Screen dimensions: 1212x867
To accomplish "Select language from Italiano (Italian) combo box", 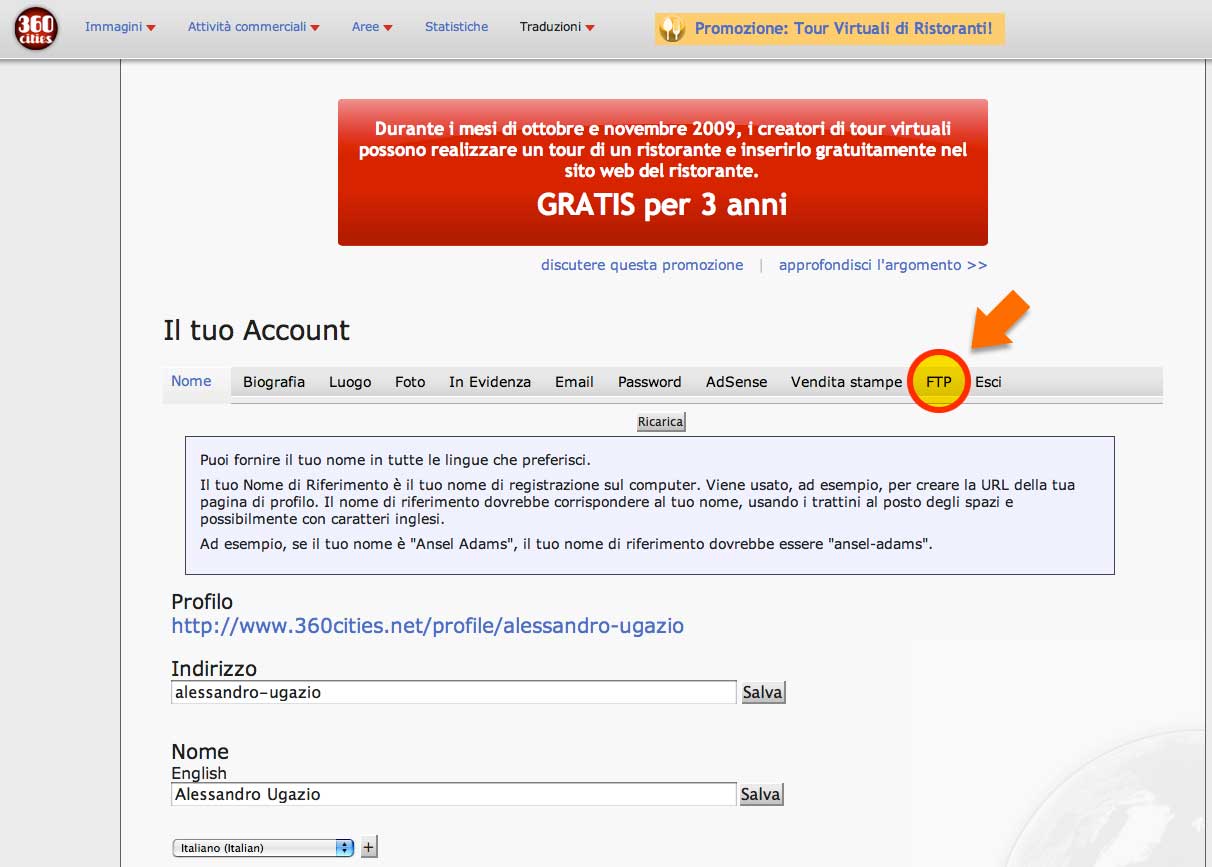I will tap(264, 847).
